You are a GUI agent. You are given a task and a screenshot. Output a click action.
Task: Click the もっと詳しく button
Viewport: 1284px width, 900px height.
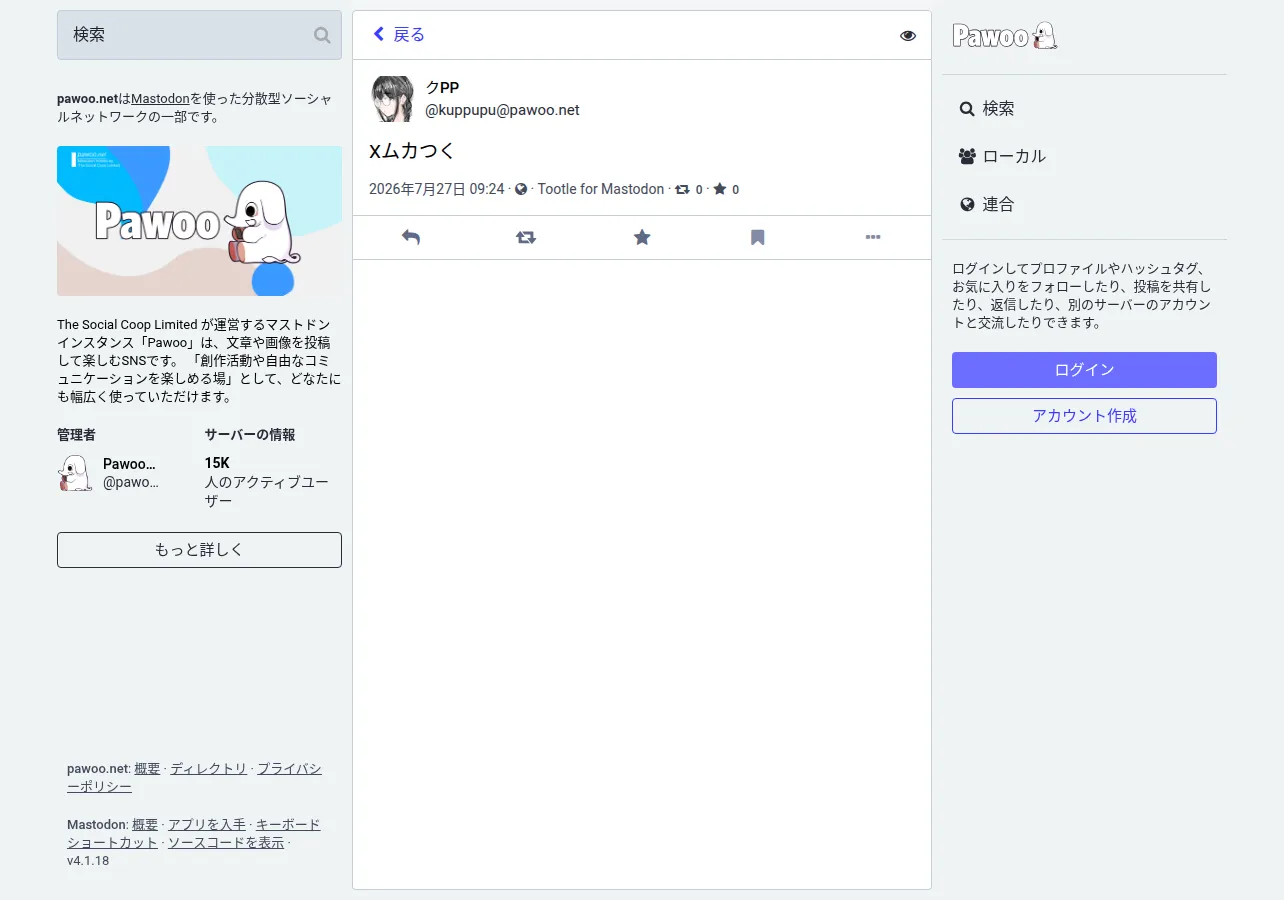point(199,550)
